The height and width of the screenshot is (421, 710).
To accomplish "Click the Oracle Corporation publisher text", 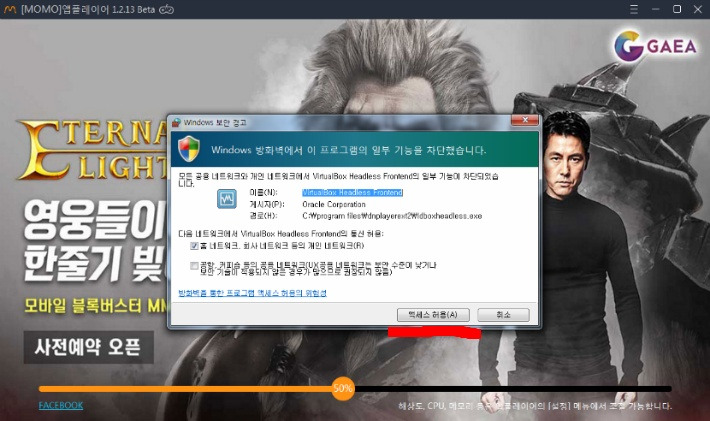I will (x=334, y=204).
